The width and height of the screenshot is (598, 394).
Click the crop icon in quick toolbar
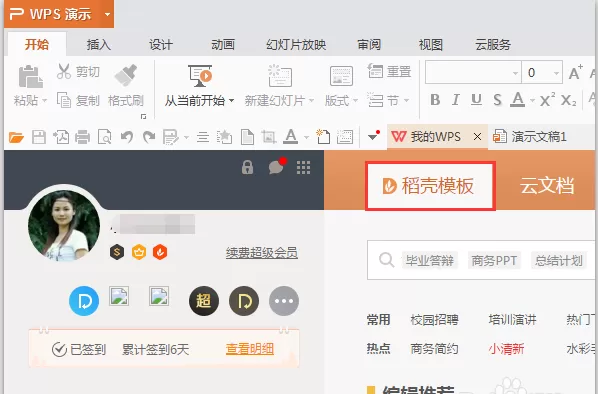pos(269,137)
